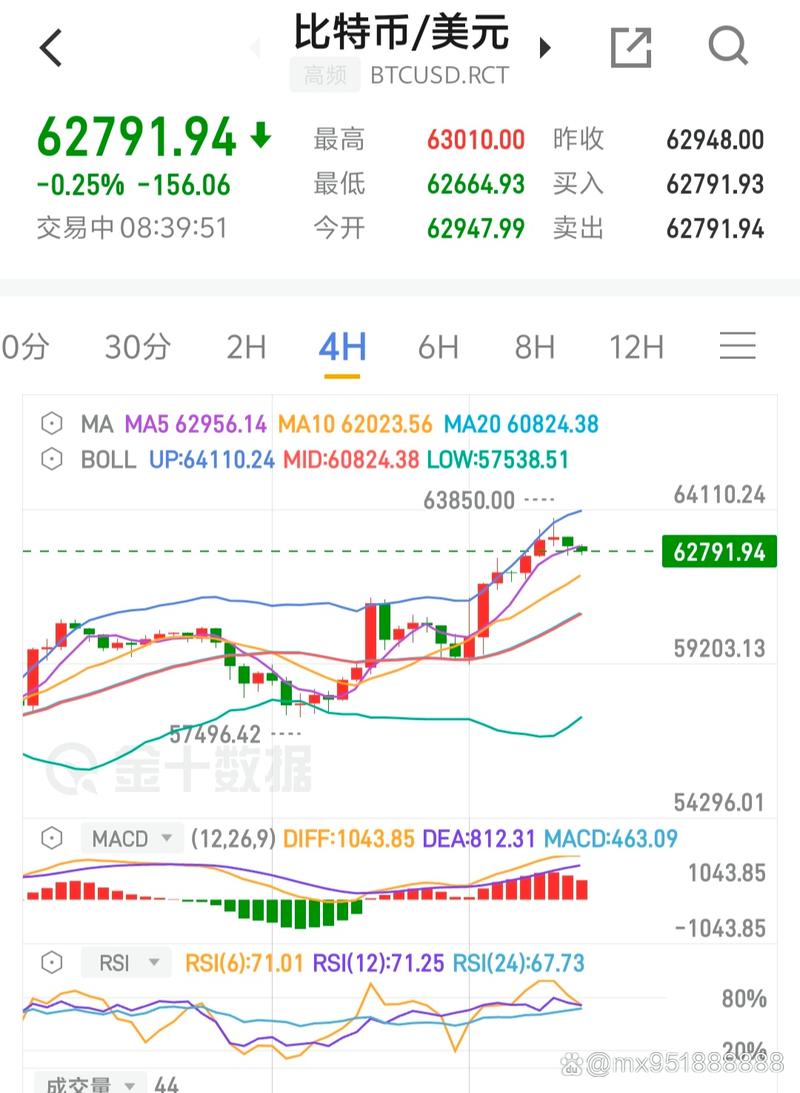Click the RSI(12):71.25 value
Image resolution: width=800 pixels, height=1093 pixels.
click(378, 963)
